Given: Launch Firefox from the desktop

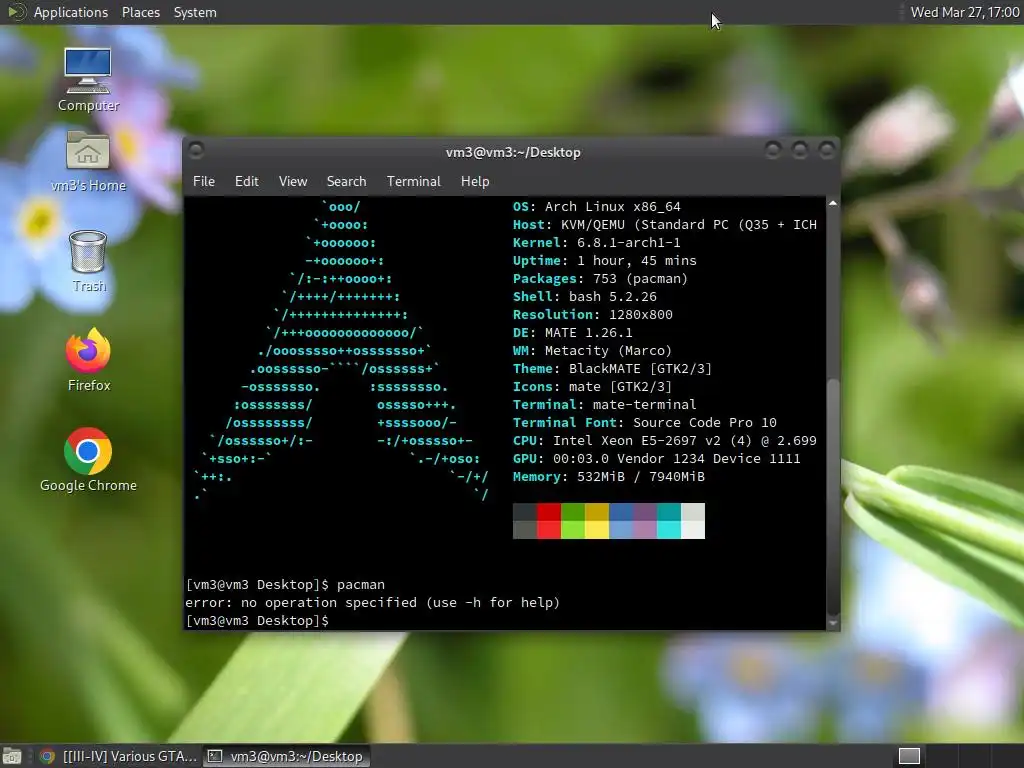Looking at the screenshot, I should (x=88, y=360).
